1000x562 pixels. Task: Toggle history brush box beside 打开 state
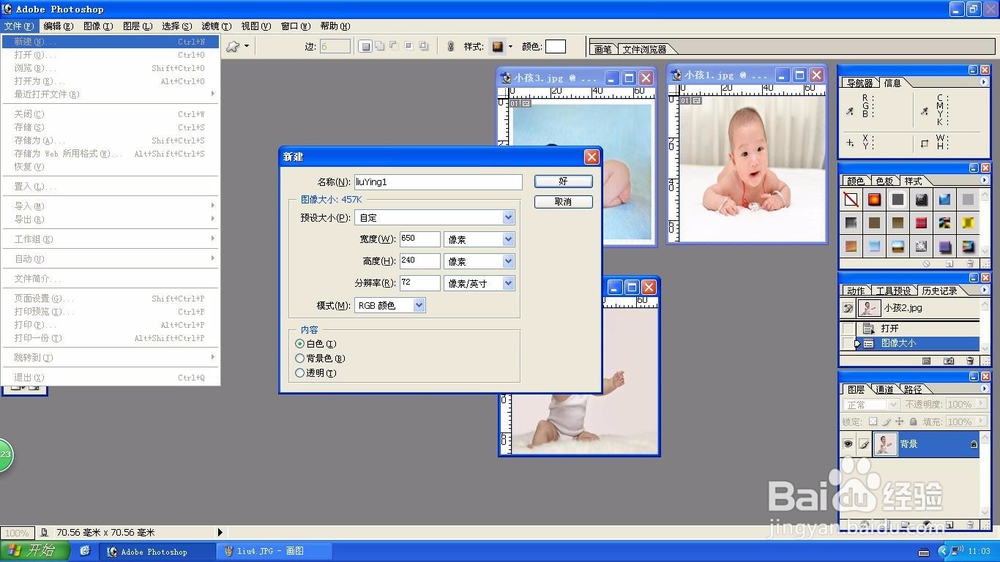(848, 329)
